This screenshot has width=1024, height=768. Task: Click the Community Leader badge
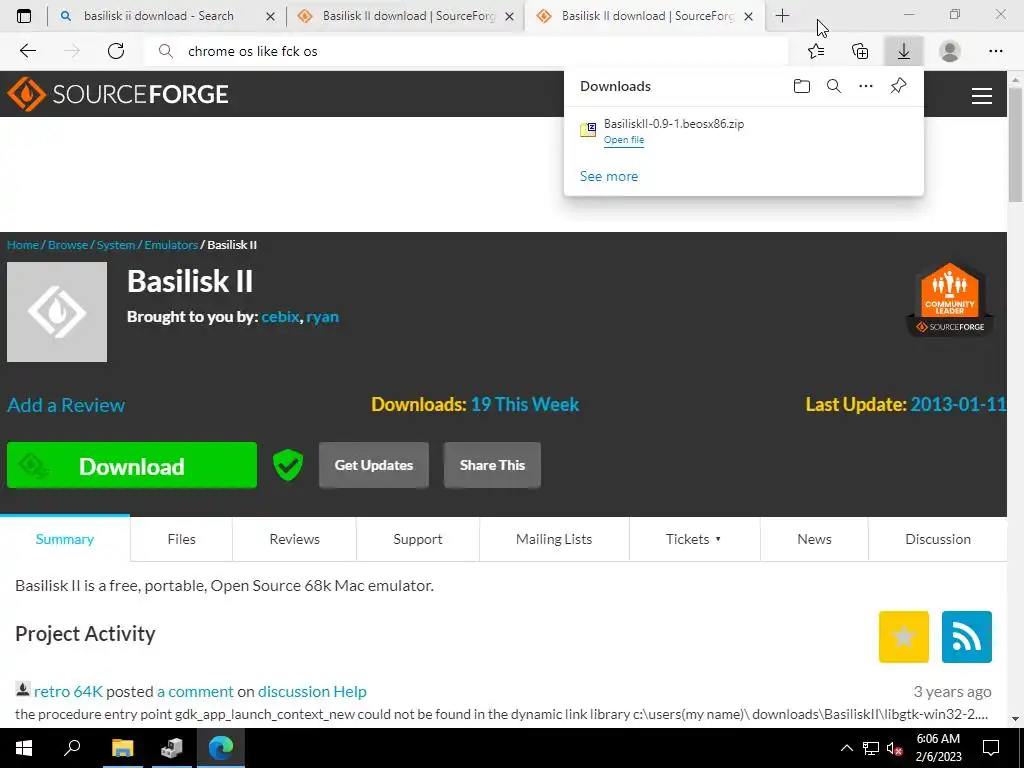950,300
